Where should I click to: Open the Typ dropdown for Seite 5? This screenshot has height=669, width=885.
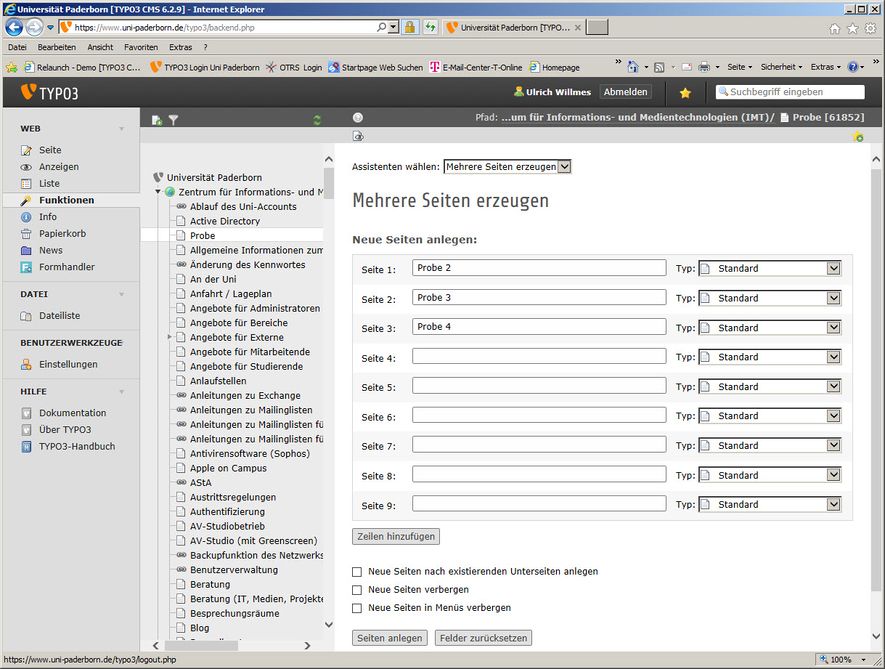[770, 387]
